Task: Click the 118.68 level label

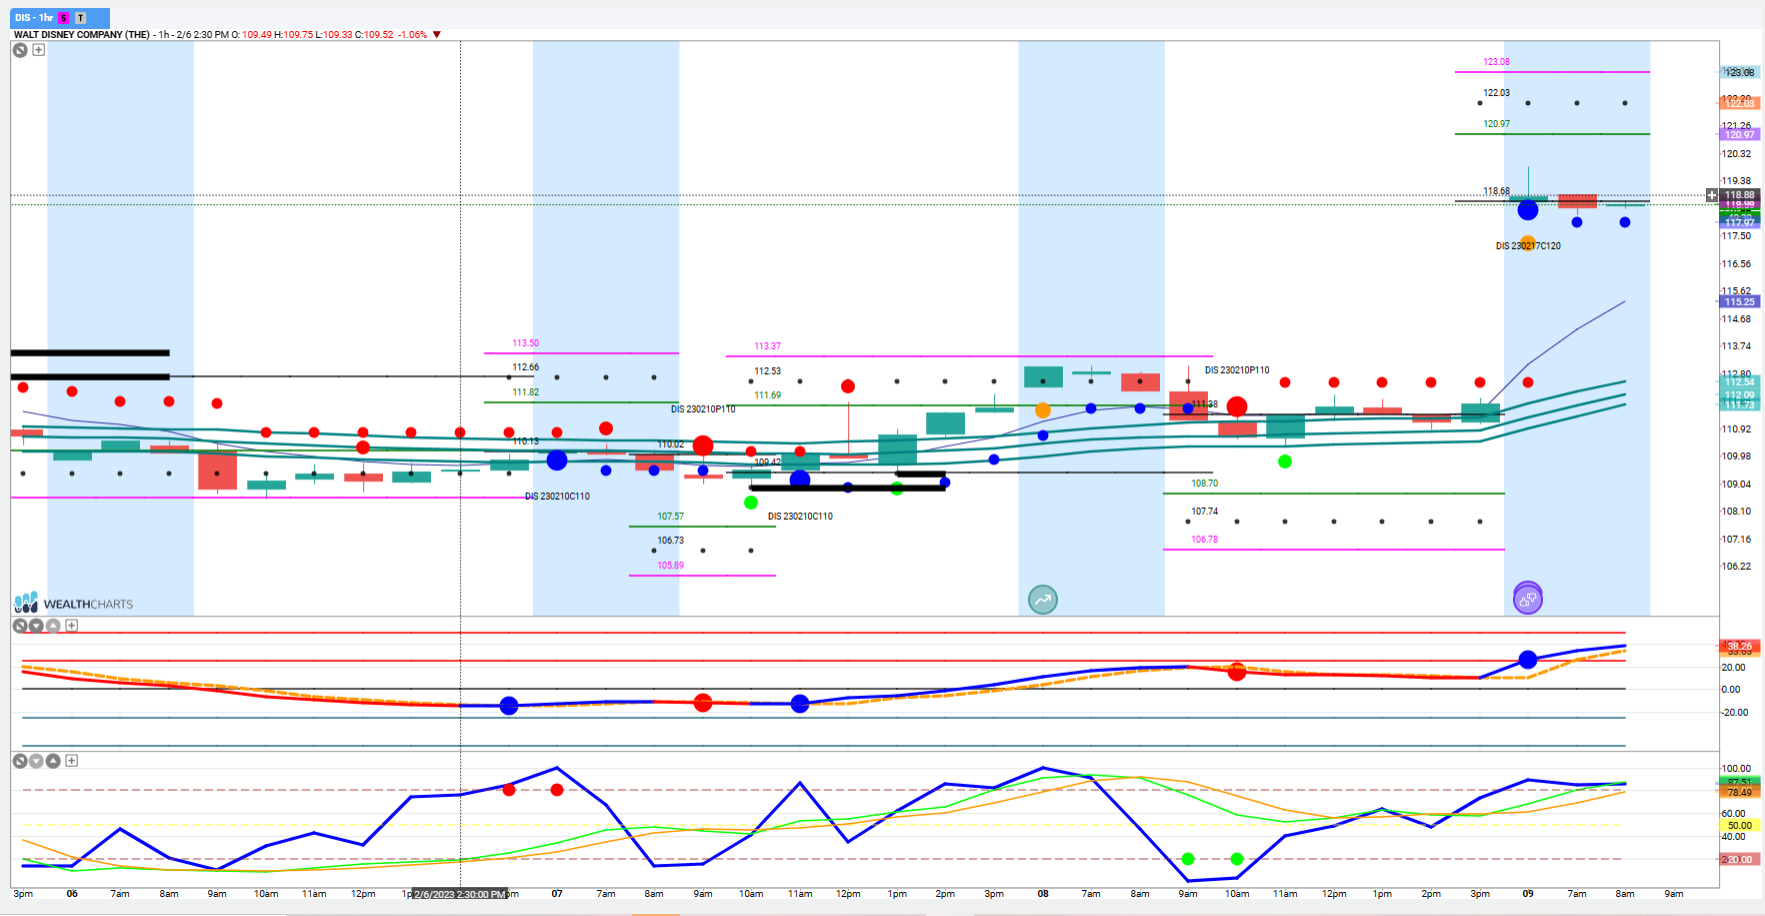Action: click(x=1497, y=191)
